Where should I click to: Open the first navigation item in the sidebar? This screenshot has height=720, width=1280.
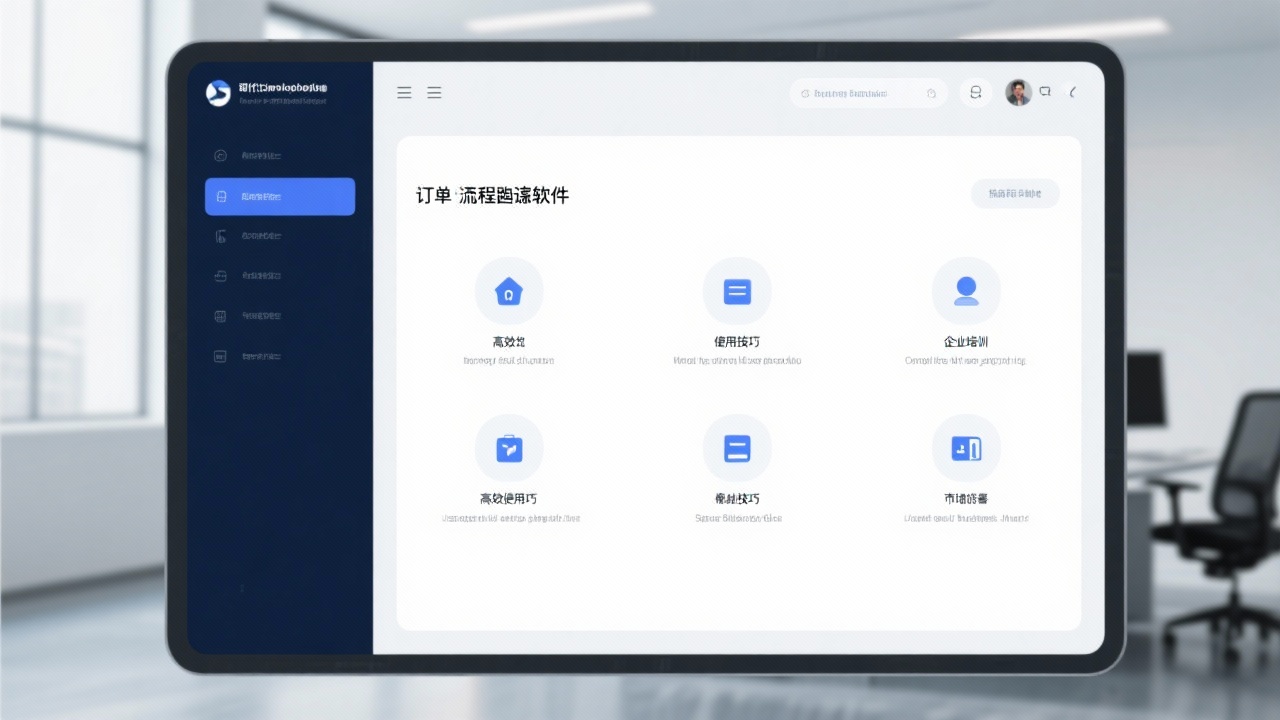pos(279,156)
